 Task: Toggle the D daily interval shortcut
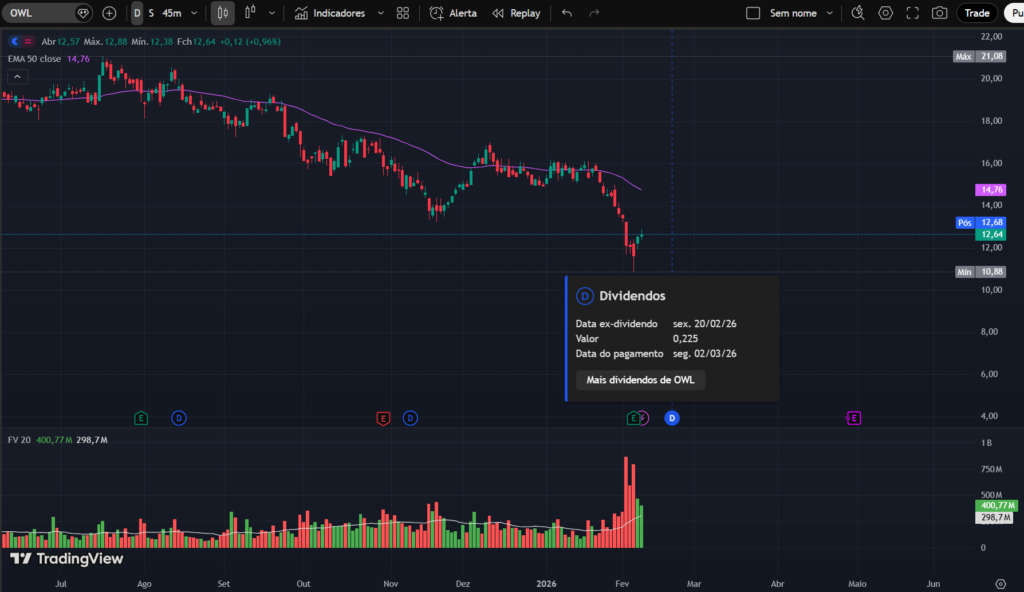coord(137,13)
